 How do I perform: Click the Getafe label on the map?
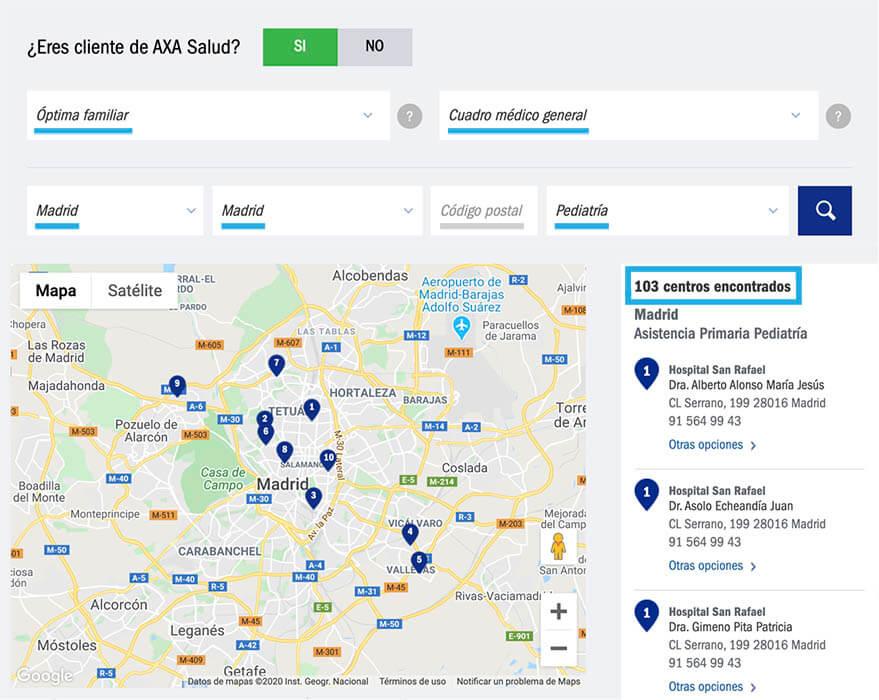click(x=244, y=670)
